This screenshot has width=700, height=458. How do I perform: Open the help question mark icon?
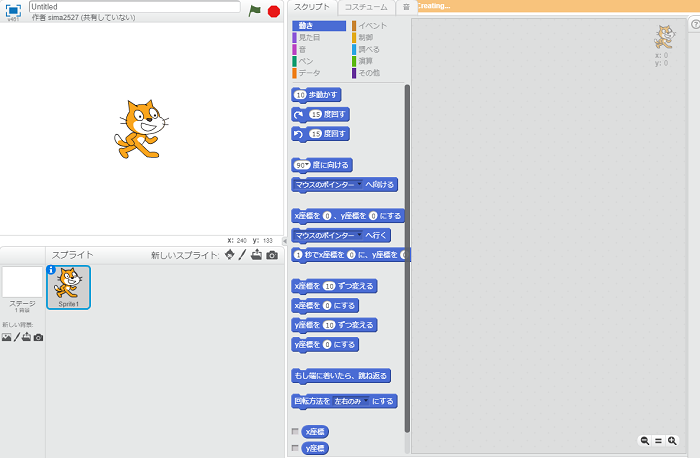(x=695, y=24)
